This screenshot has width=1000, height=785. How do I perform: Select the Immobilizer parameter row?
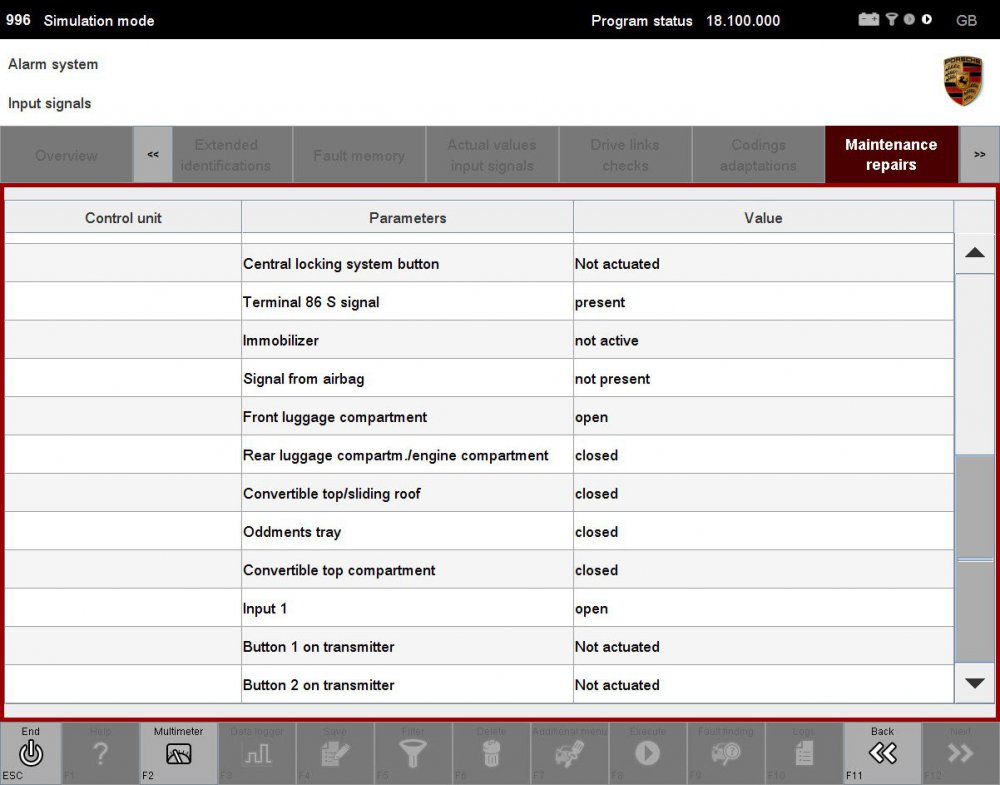[x=407, y=341]
